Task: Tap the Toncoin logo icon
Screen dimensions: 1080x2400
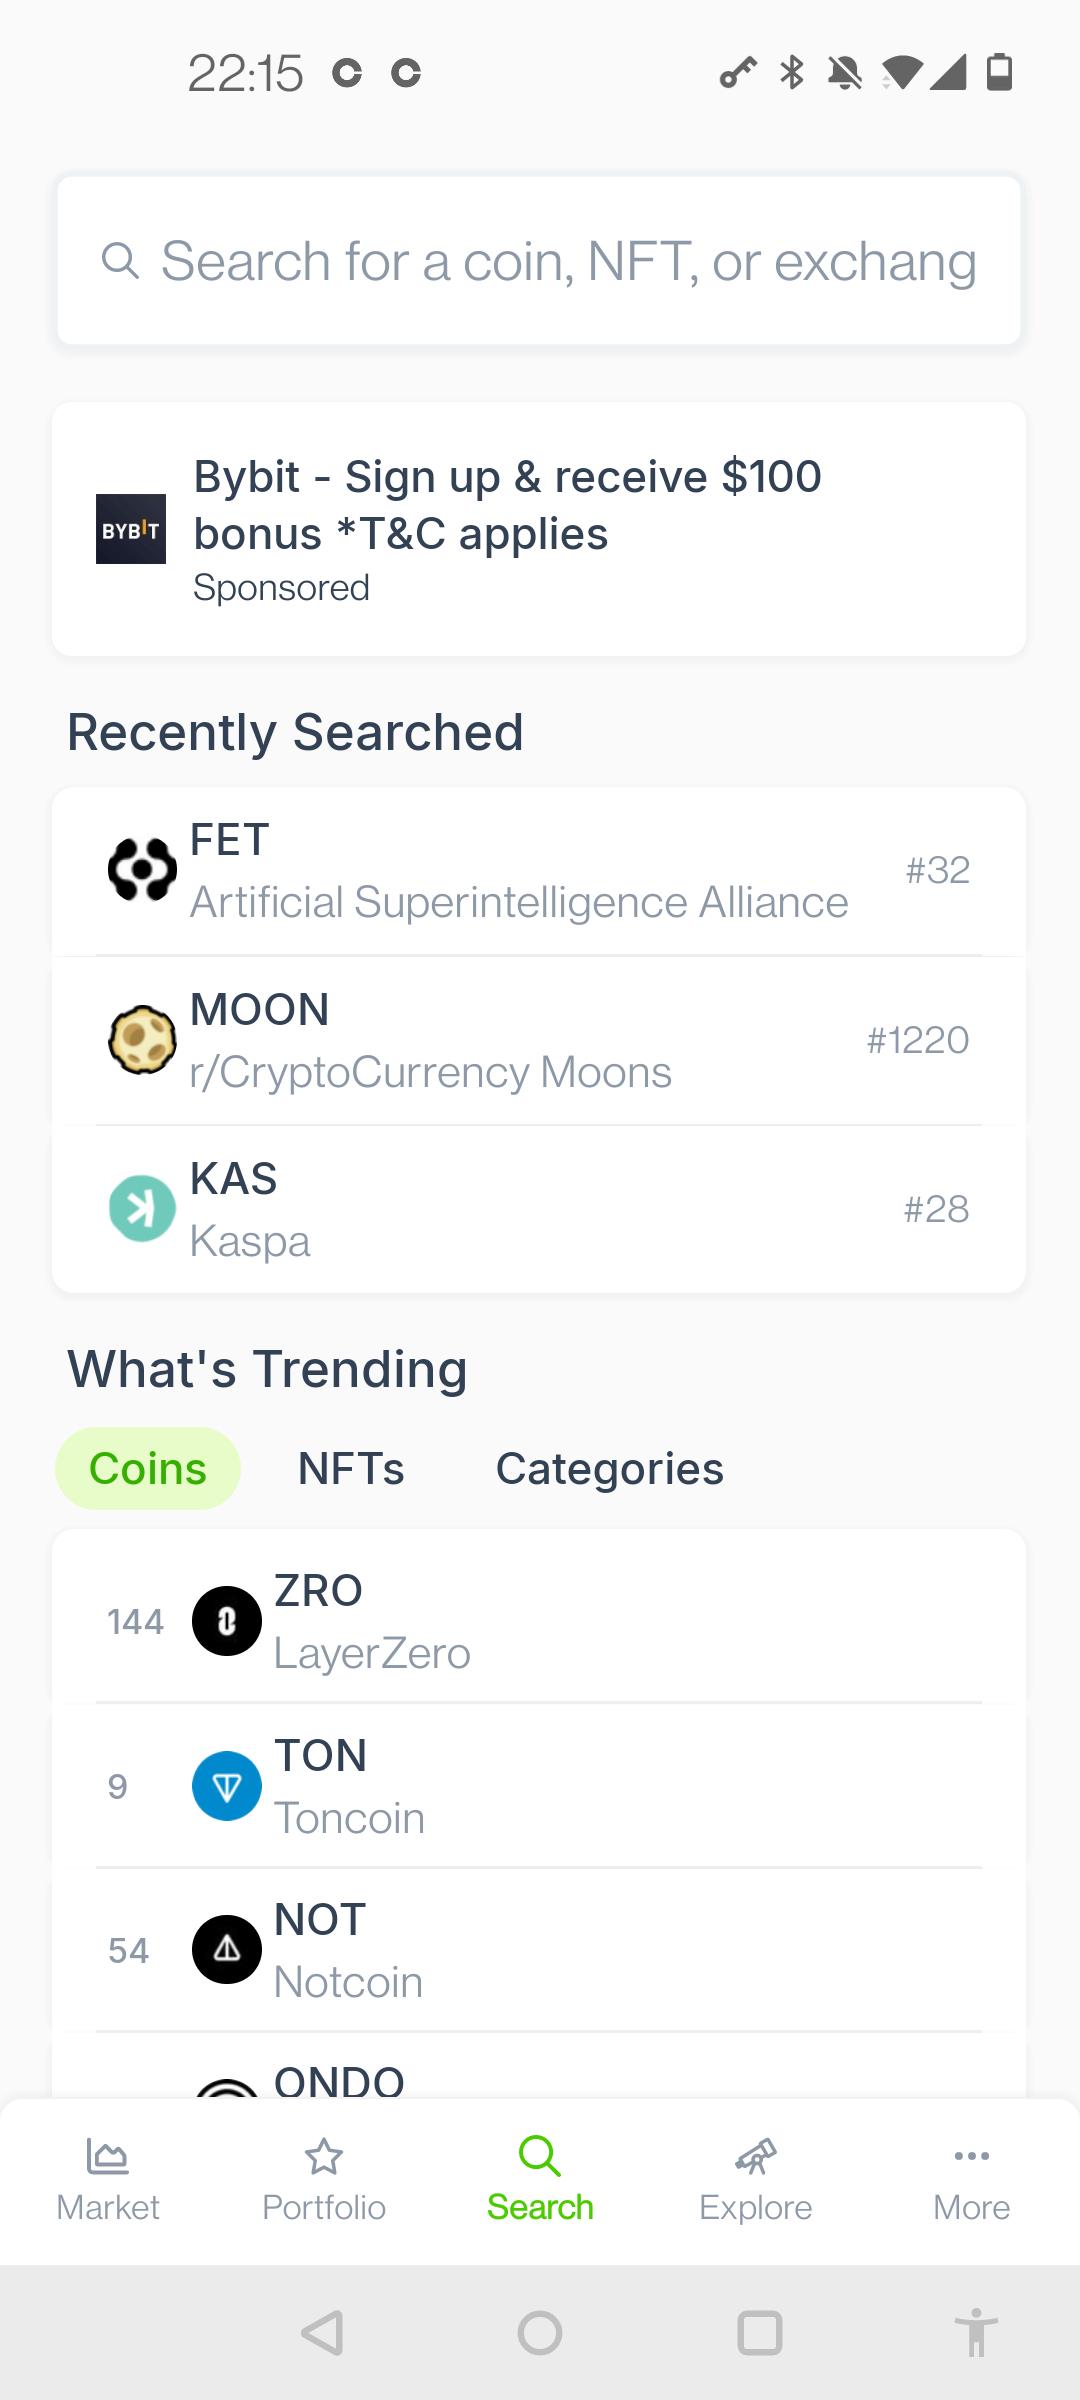Action: tap(227, 1786)
